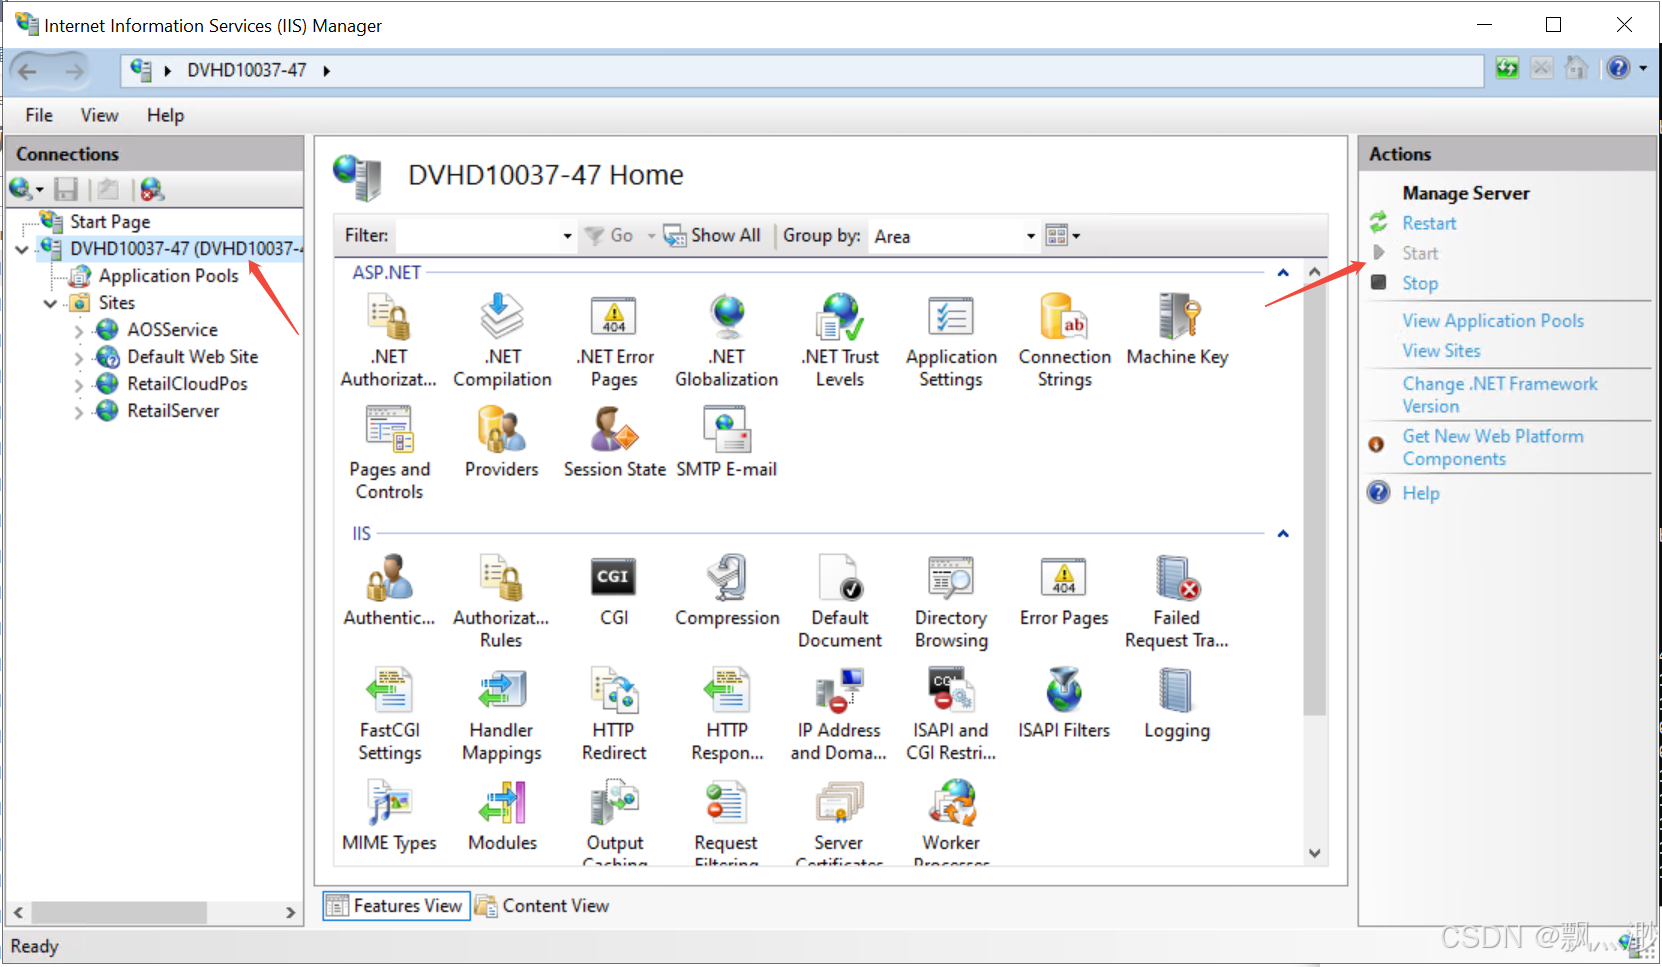Collapse the DVHD10037-47 server node
This screenshot has height=967, width=1662.
click(22, 249)
